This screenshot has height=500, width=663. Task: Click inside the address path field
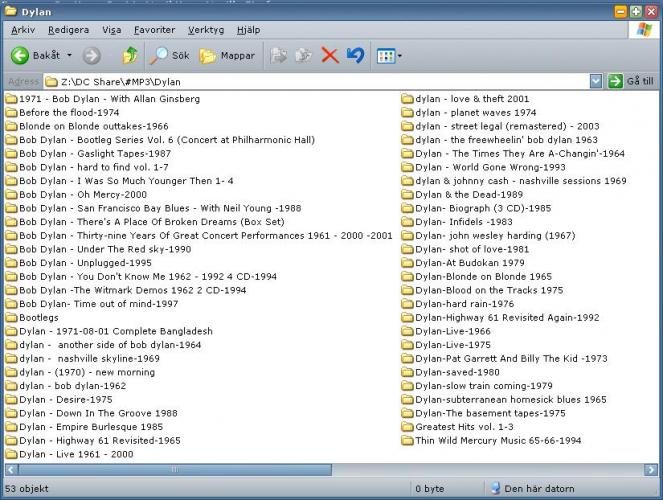pos(320,82)
